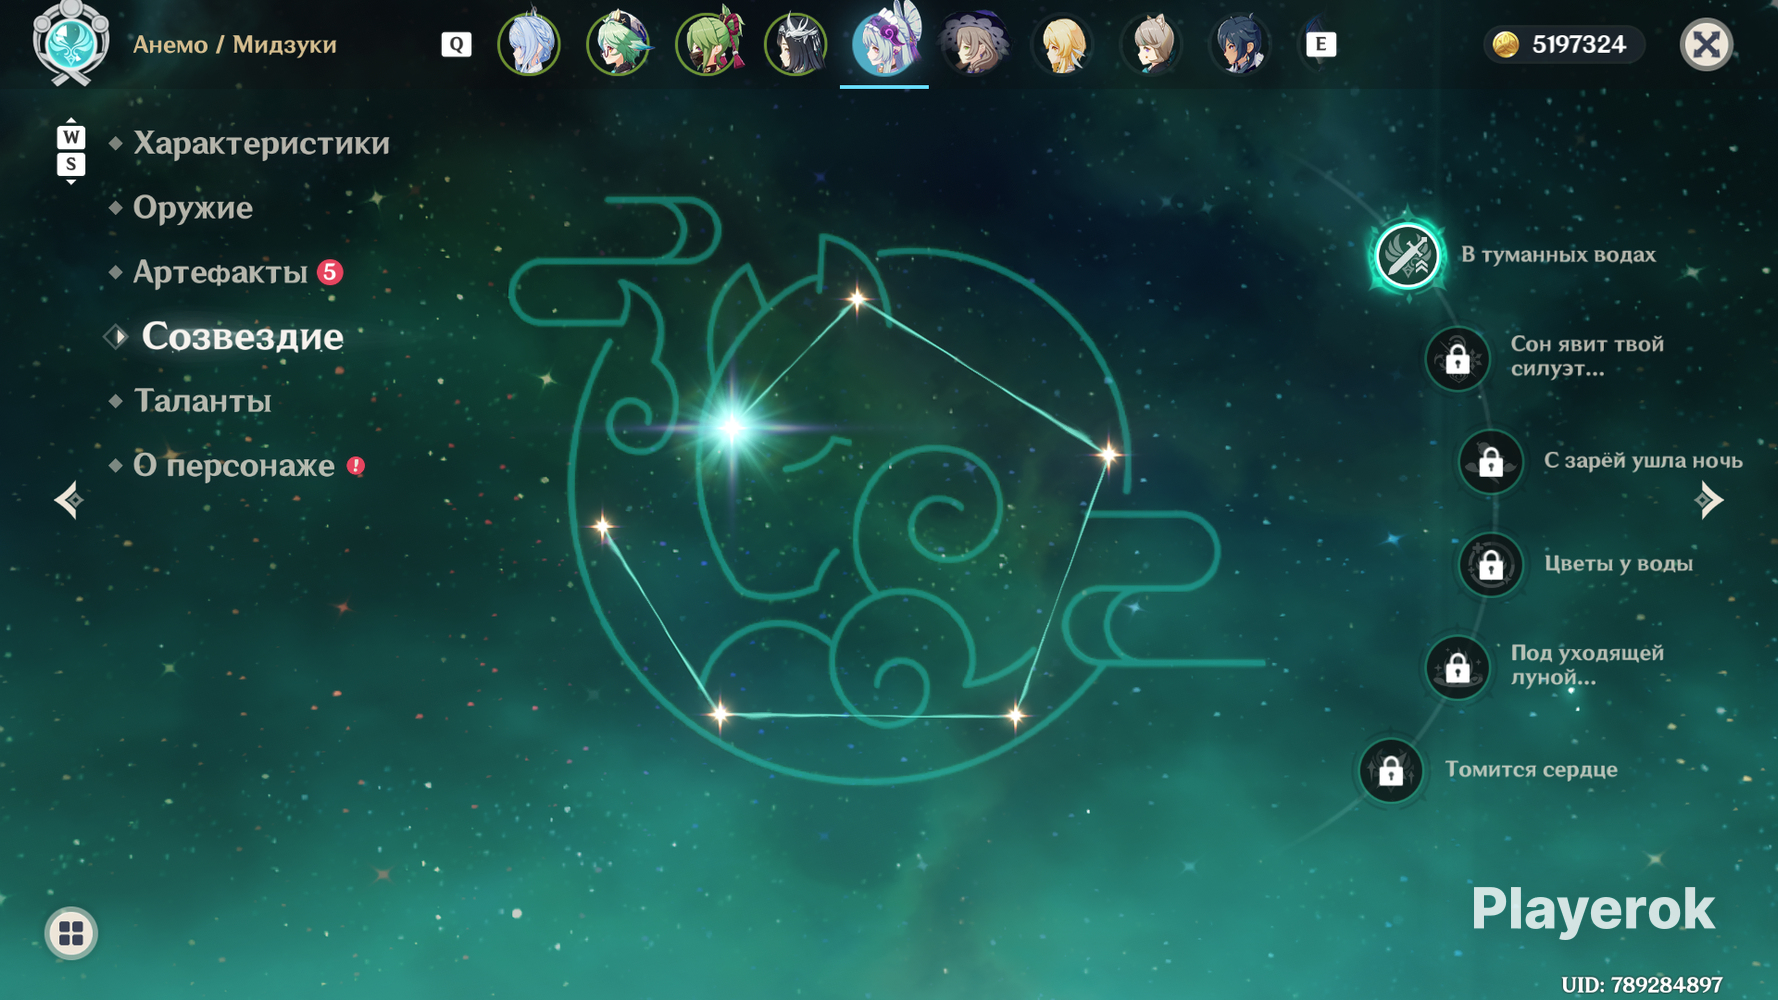Screen dimensions: 1778x1000
Task: Close the character screen
Action: click(1706, 44)
